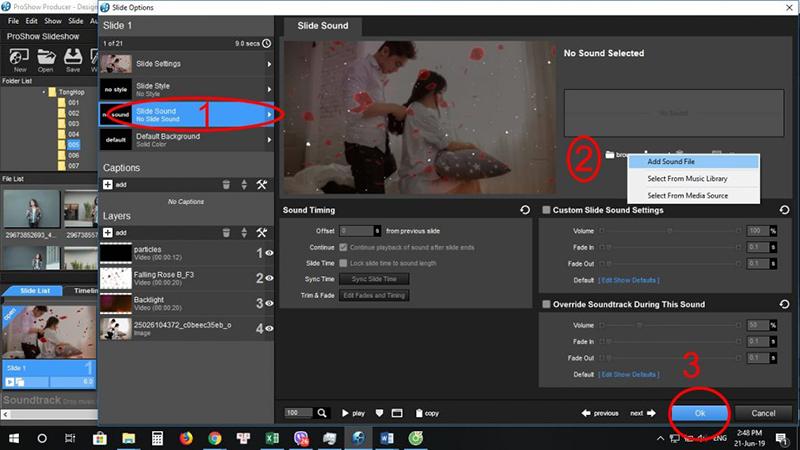
Task: Delete layer using the Layers trash icon
Action: coord(226,233)
